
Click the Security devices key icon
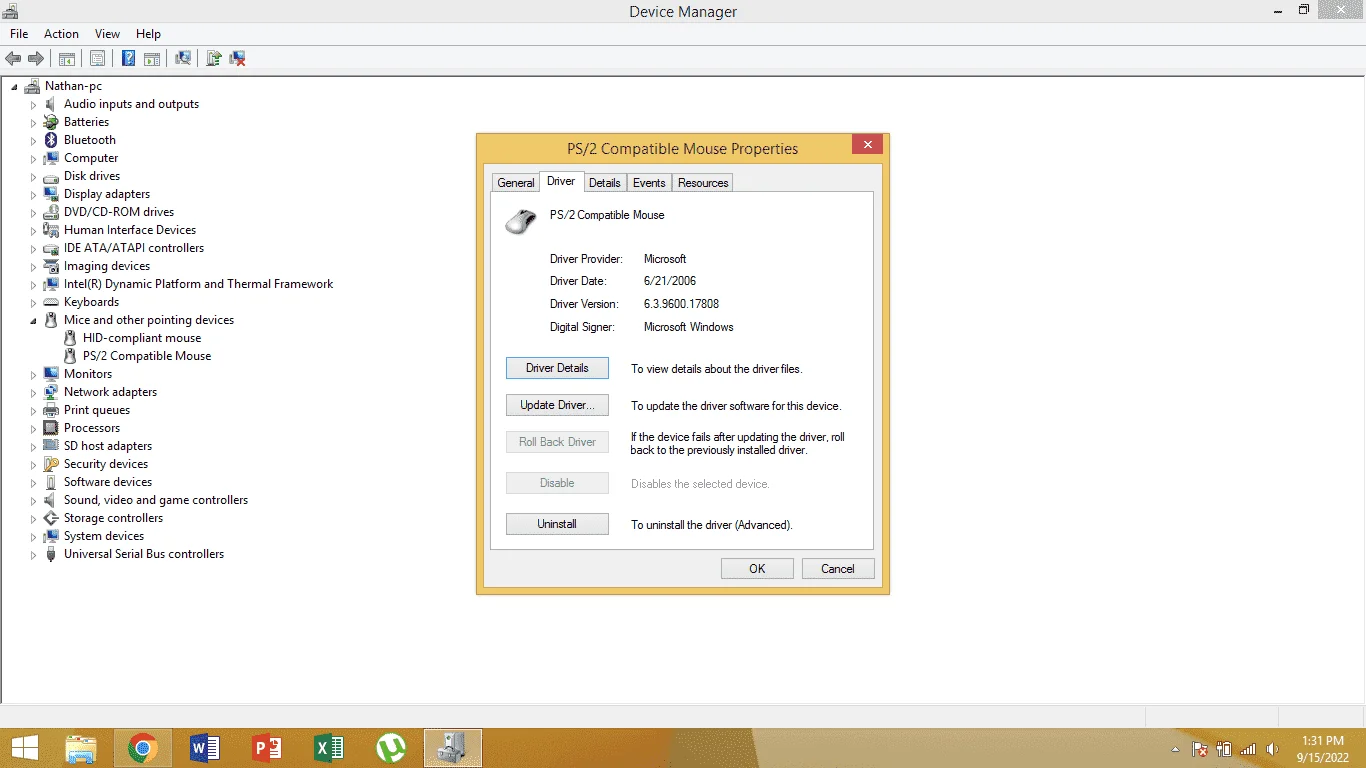51,464
